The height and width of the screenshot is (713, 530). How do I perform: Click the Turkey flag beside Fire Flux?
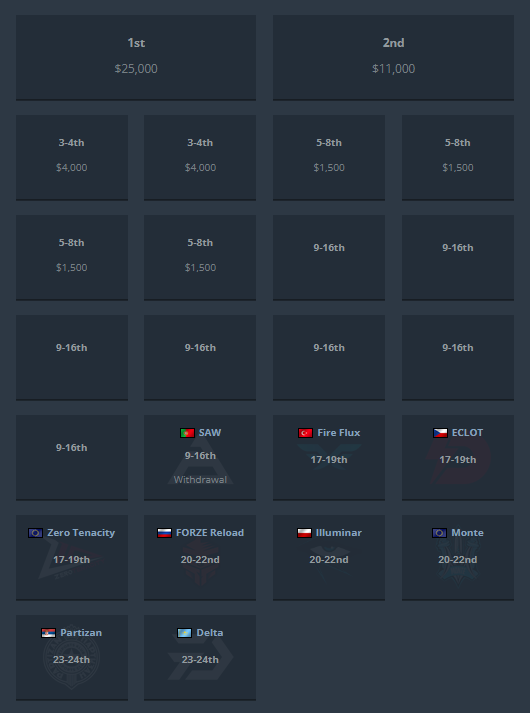[x=305, y=433]
